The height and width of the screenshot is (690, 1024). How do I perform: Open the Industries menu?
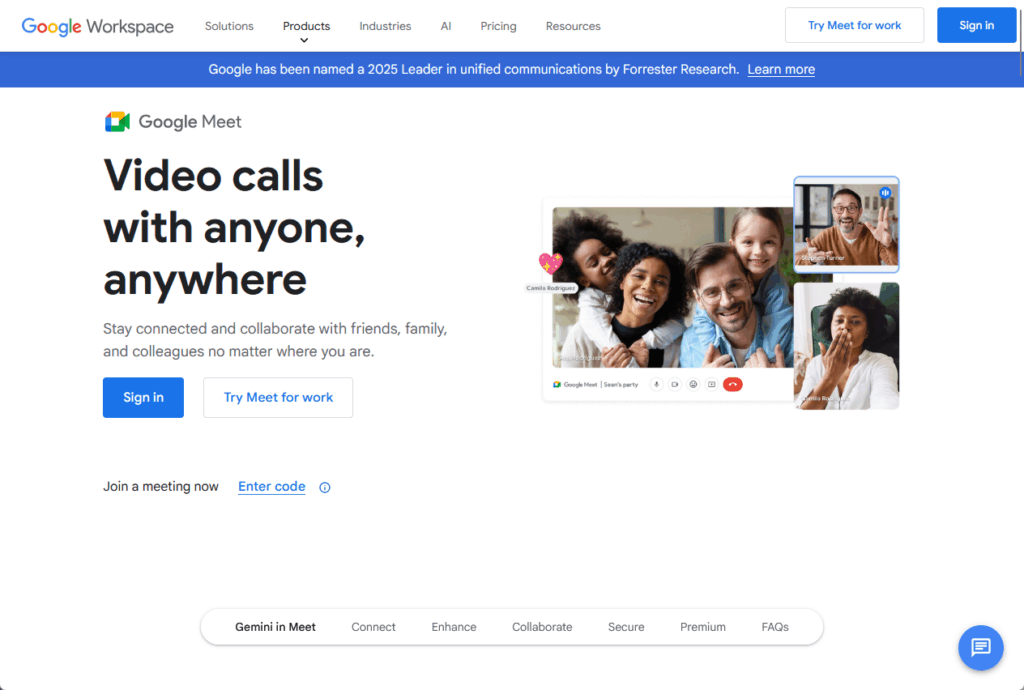tap(385, 26)
